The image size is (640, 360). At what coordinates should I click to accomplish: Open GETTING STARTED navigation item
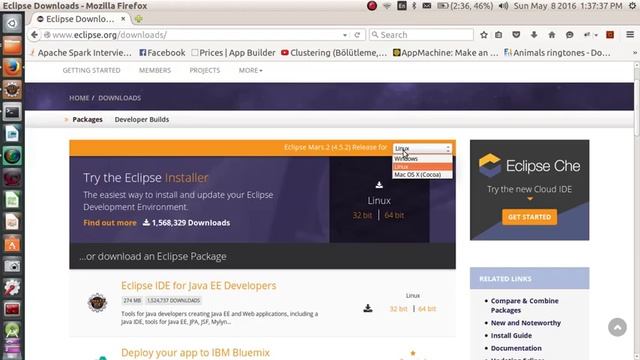(91, 70)
